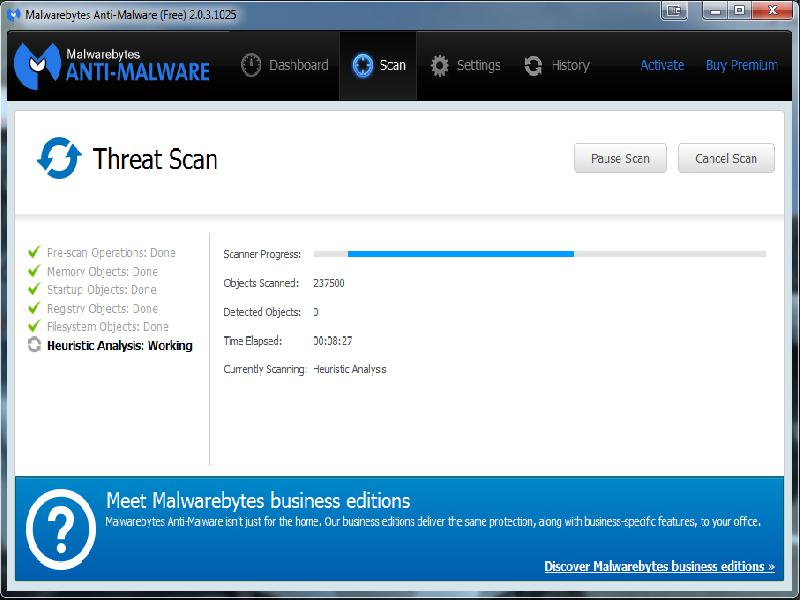Select 'Filesystem Objects: Done' step

pyautogui.click(x=108, y=327)
